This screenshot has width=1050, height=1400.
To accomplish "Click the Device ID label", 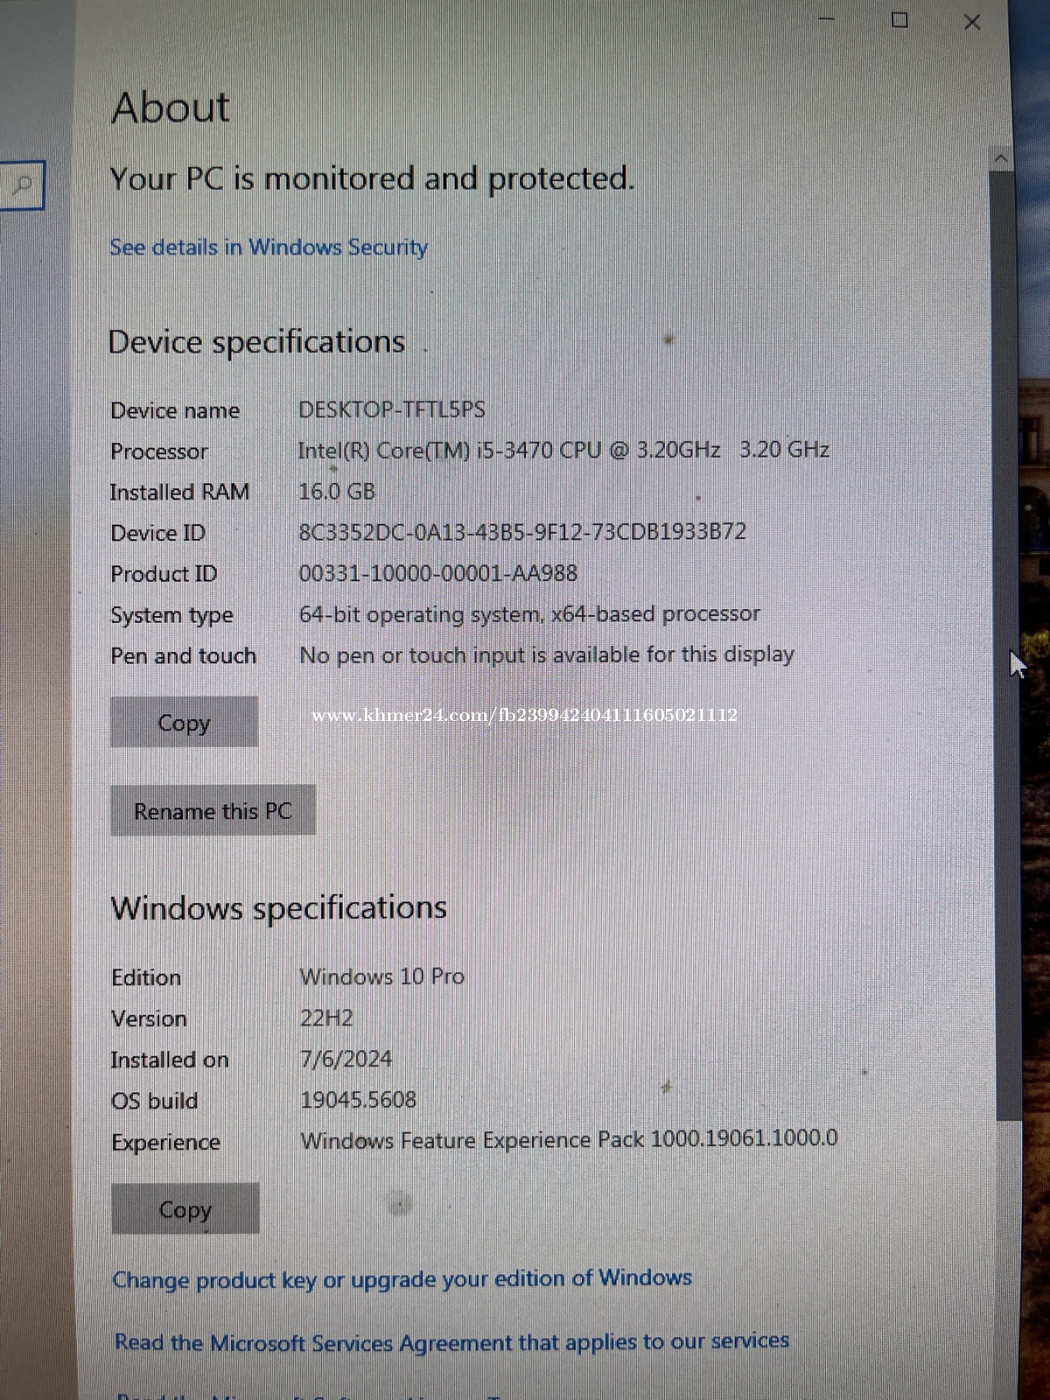I will pos(158,533).
